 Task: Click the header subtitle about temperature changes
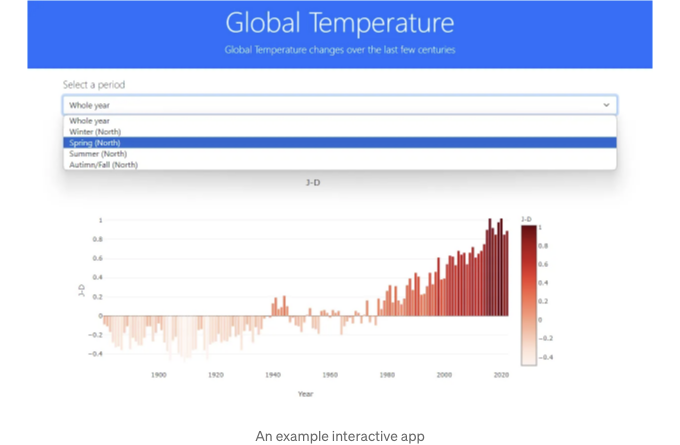[x=340, y=50]
